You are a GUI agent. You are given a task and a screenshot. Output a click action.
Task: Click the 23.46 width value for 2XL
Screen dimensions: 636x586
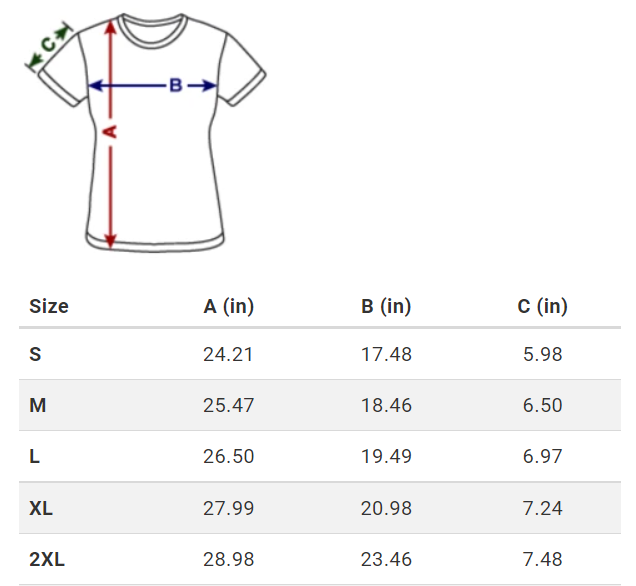click(x=386, y=560)
